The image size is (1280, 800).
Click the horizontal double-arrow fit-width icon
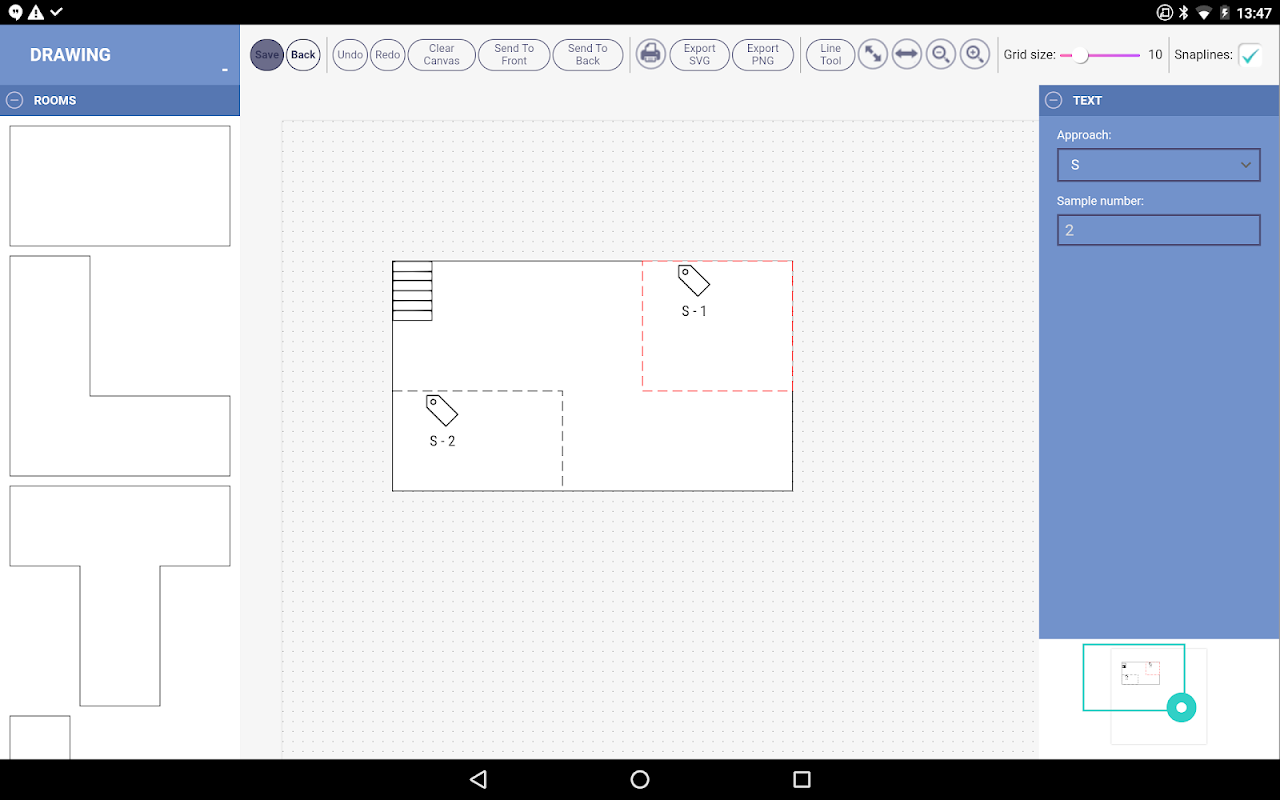(x=907, y=54)
